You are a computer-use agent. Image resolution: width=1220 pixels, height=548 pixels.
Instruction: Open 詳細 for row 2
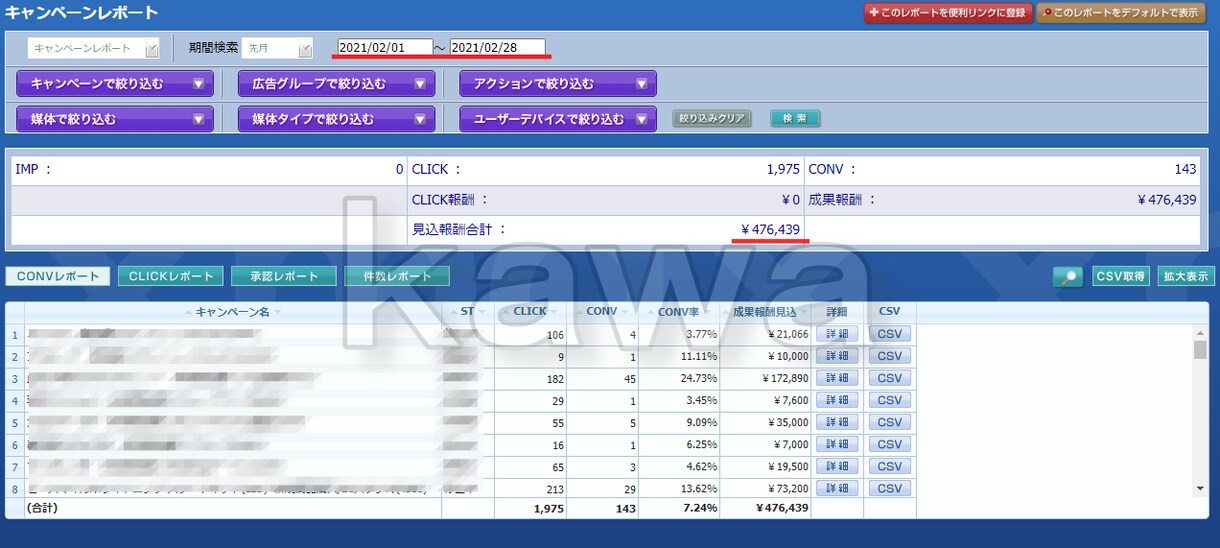pyautogui.click(x=837, y=356)
